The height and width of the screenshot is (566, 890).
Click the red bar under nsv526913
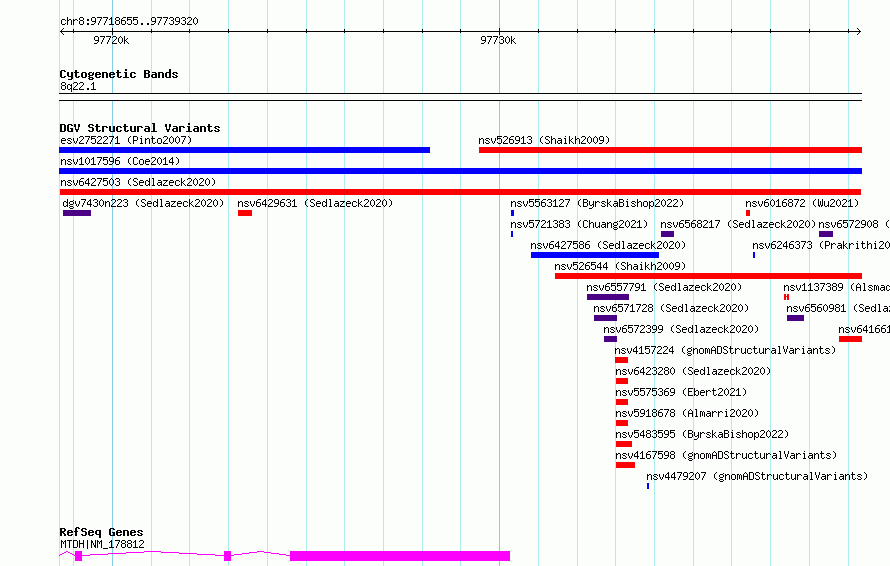point(670,150)
